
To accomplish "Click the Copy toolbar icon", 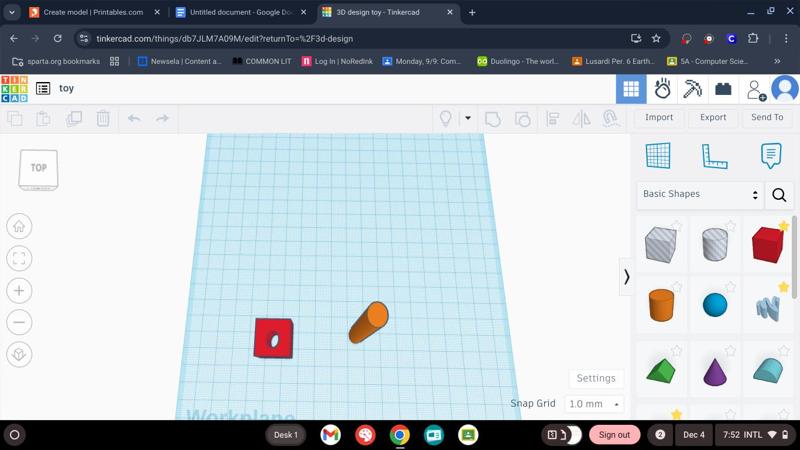I will point(15,118).
